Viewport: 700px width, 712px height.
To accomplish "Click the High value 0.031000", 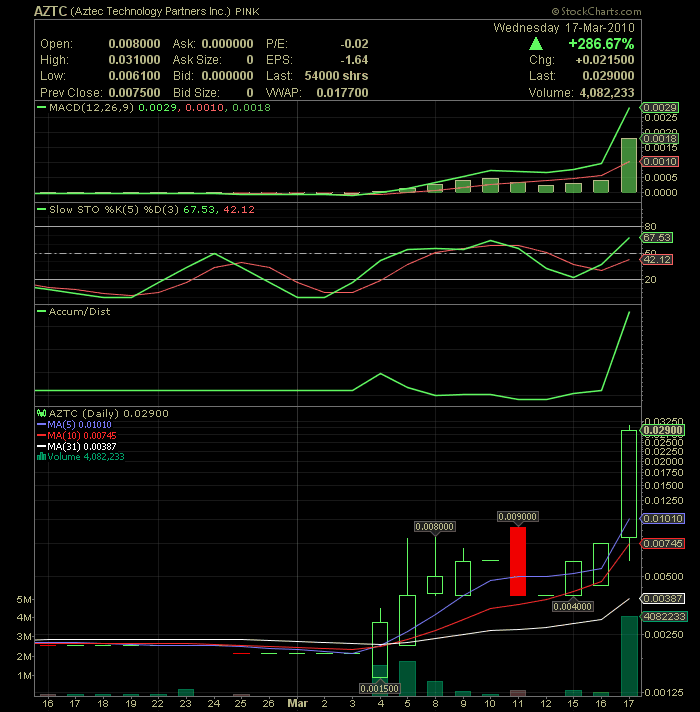I will 134,60.
